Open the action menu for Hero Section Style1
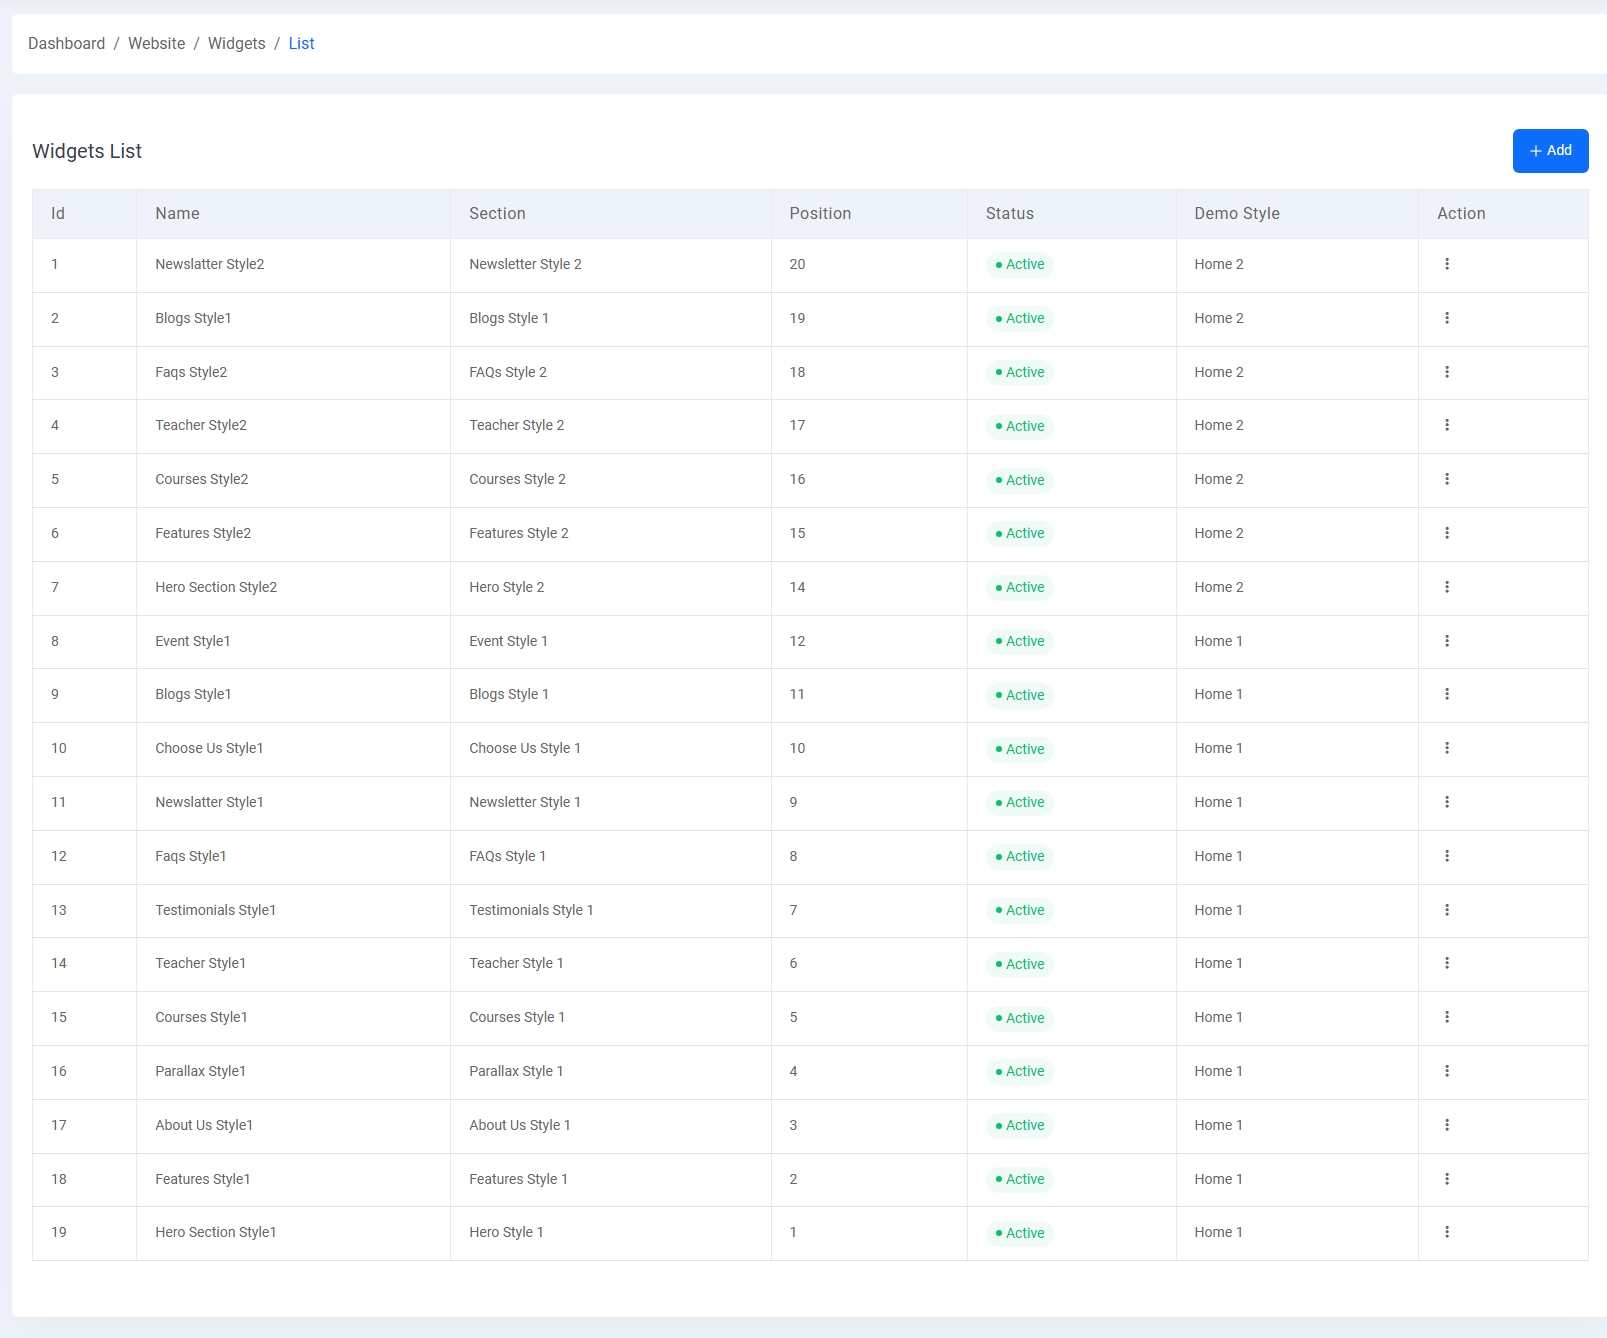Image resolution: width=1607 pixels, height=1338 pixels. (x=1447, y=1232)
